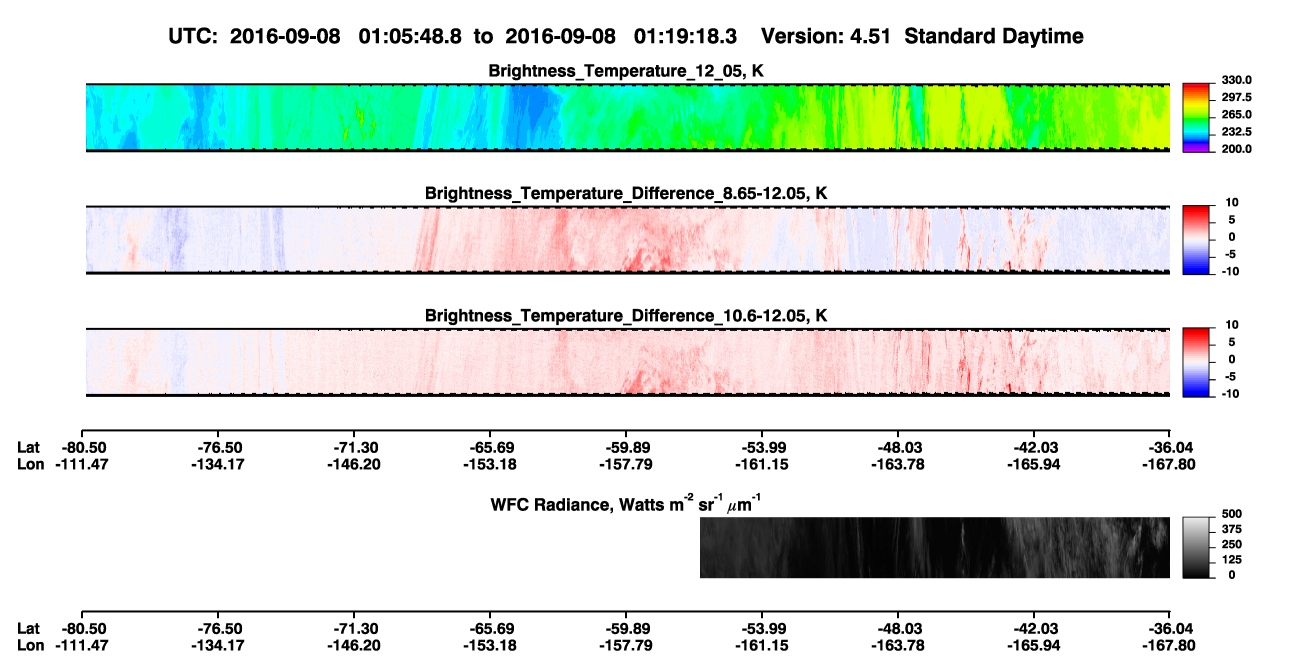Image resolution: width=1300 pixels, height=667 pixels.
Task: Click '10' on the 10.6-12.05 color bar
Action: [1232, 325]
